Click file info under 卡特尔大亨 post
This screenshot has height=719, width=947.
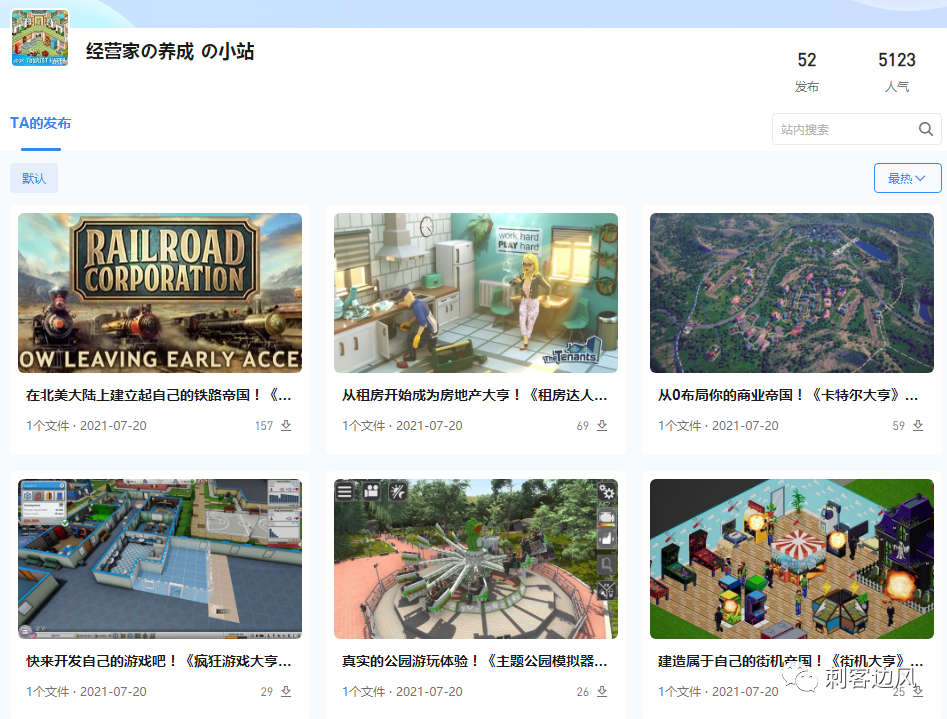coord(718,426)
